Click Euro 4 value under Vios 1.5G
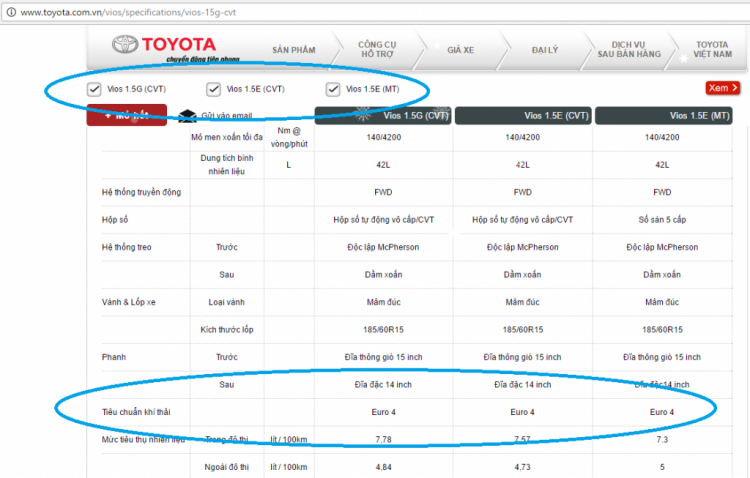Viewport: 750px width, 478px height. [x=383, y=412]
